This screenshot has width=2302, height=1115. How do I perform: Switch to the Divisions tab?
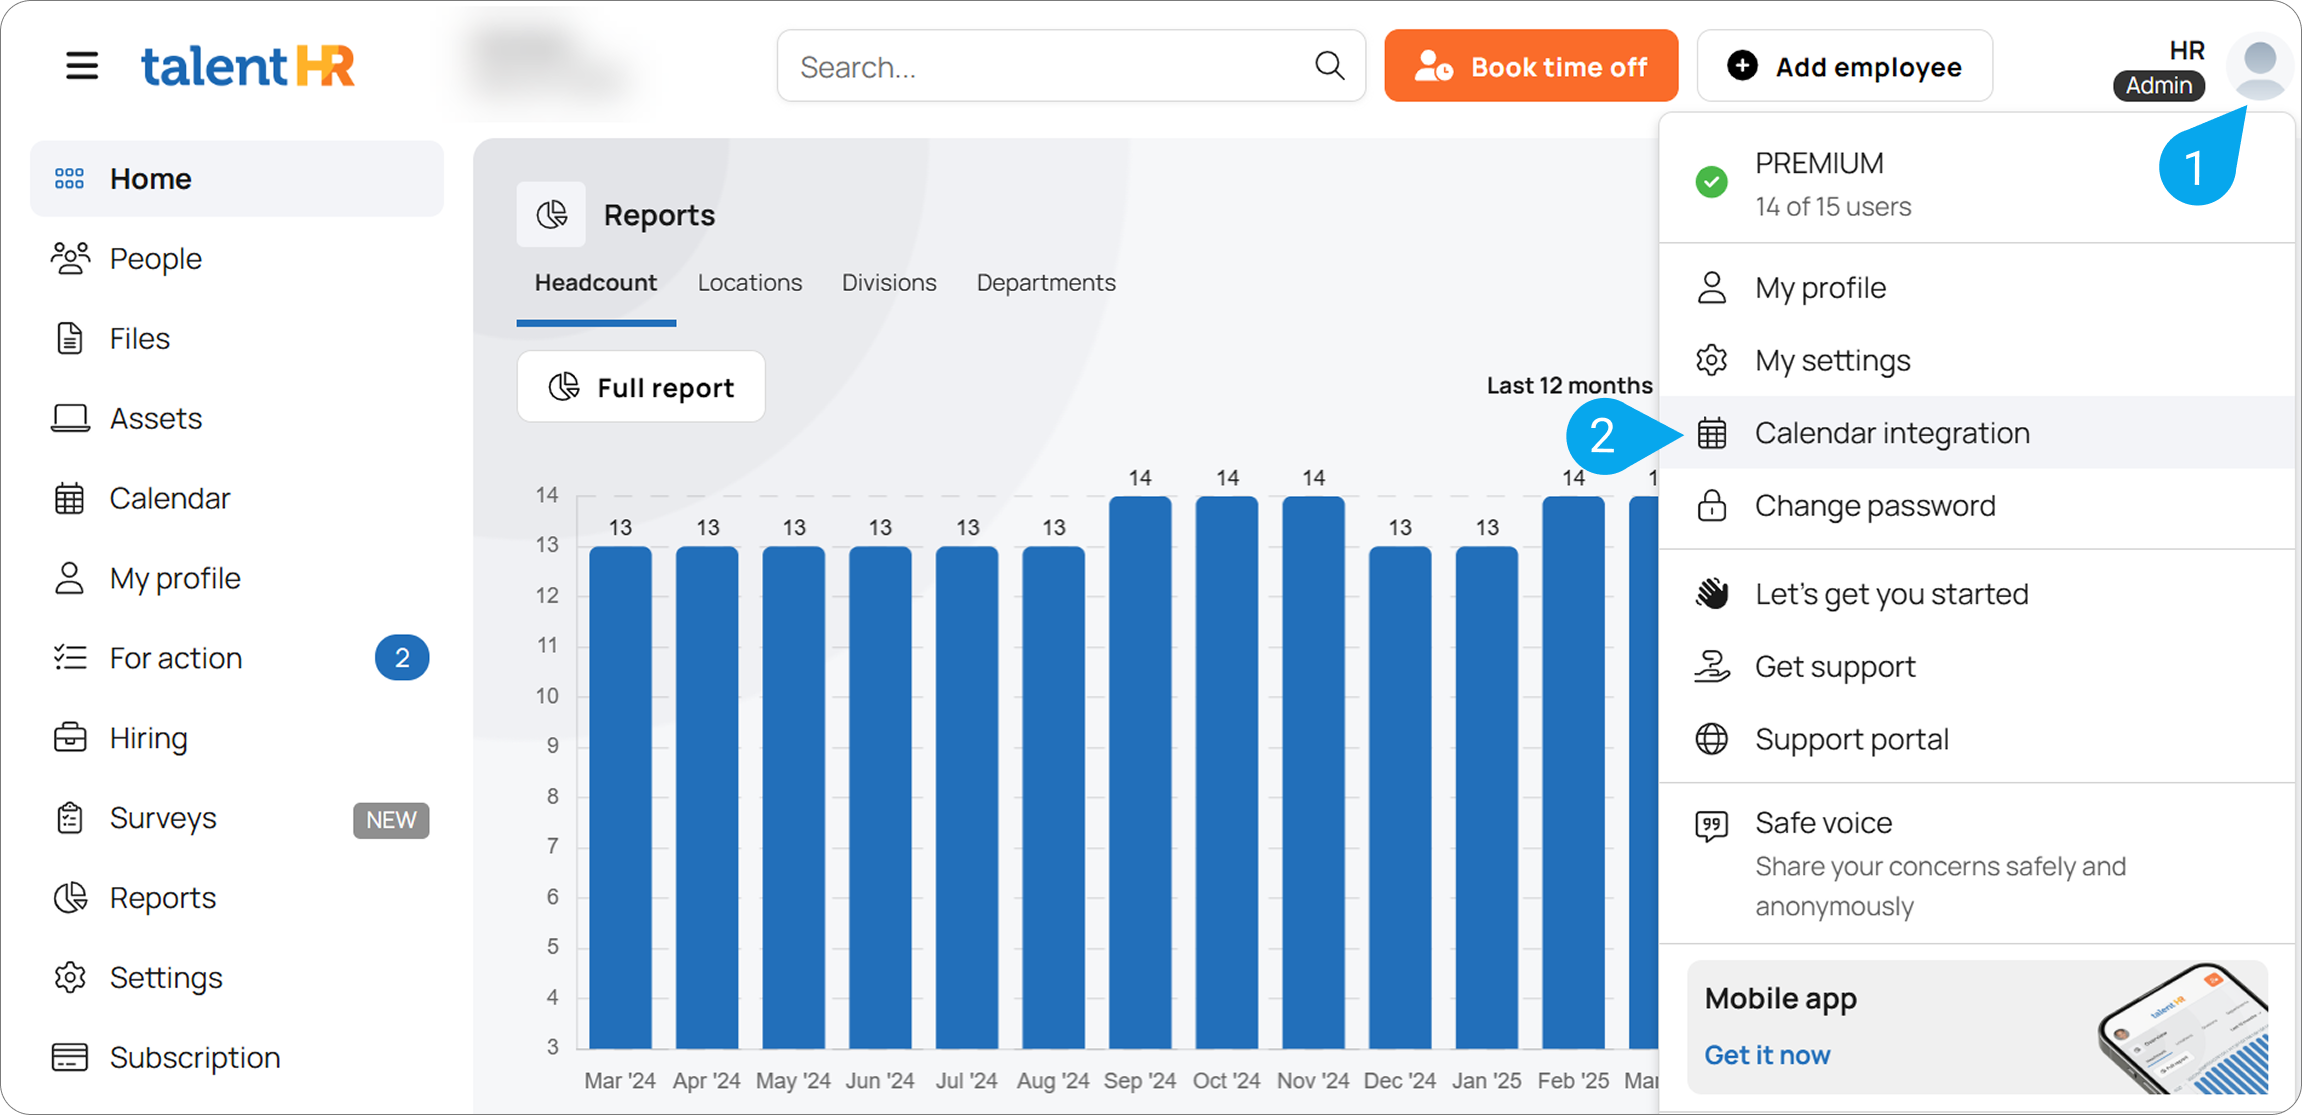click(889, 283)
